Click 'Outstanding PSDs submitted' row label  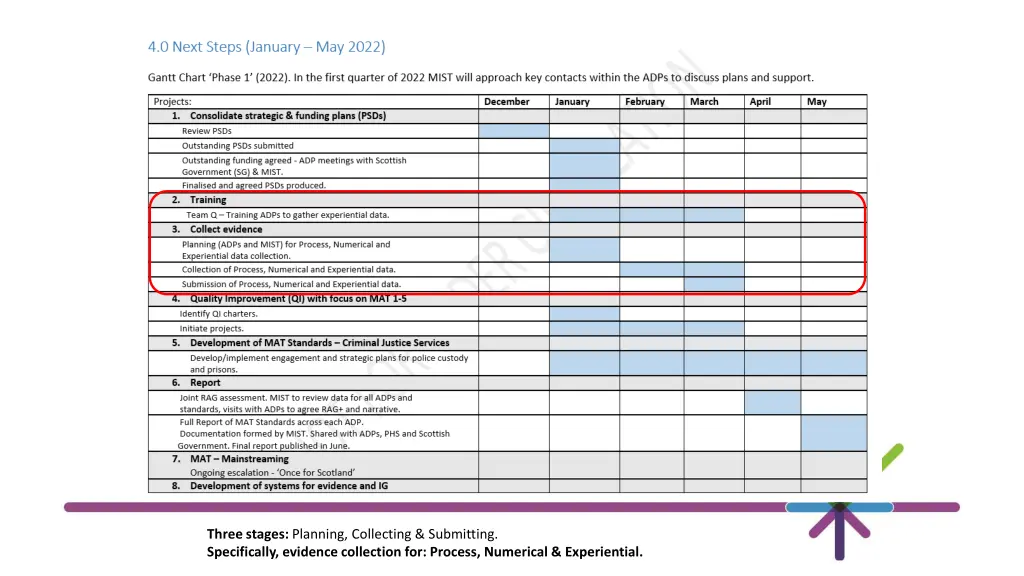pos(238,146)
